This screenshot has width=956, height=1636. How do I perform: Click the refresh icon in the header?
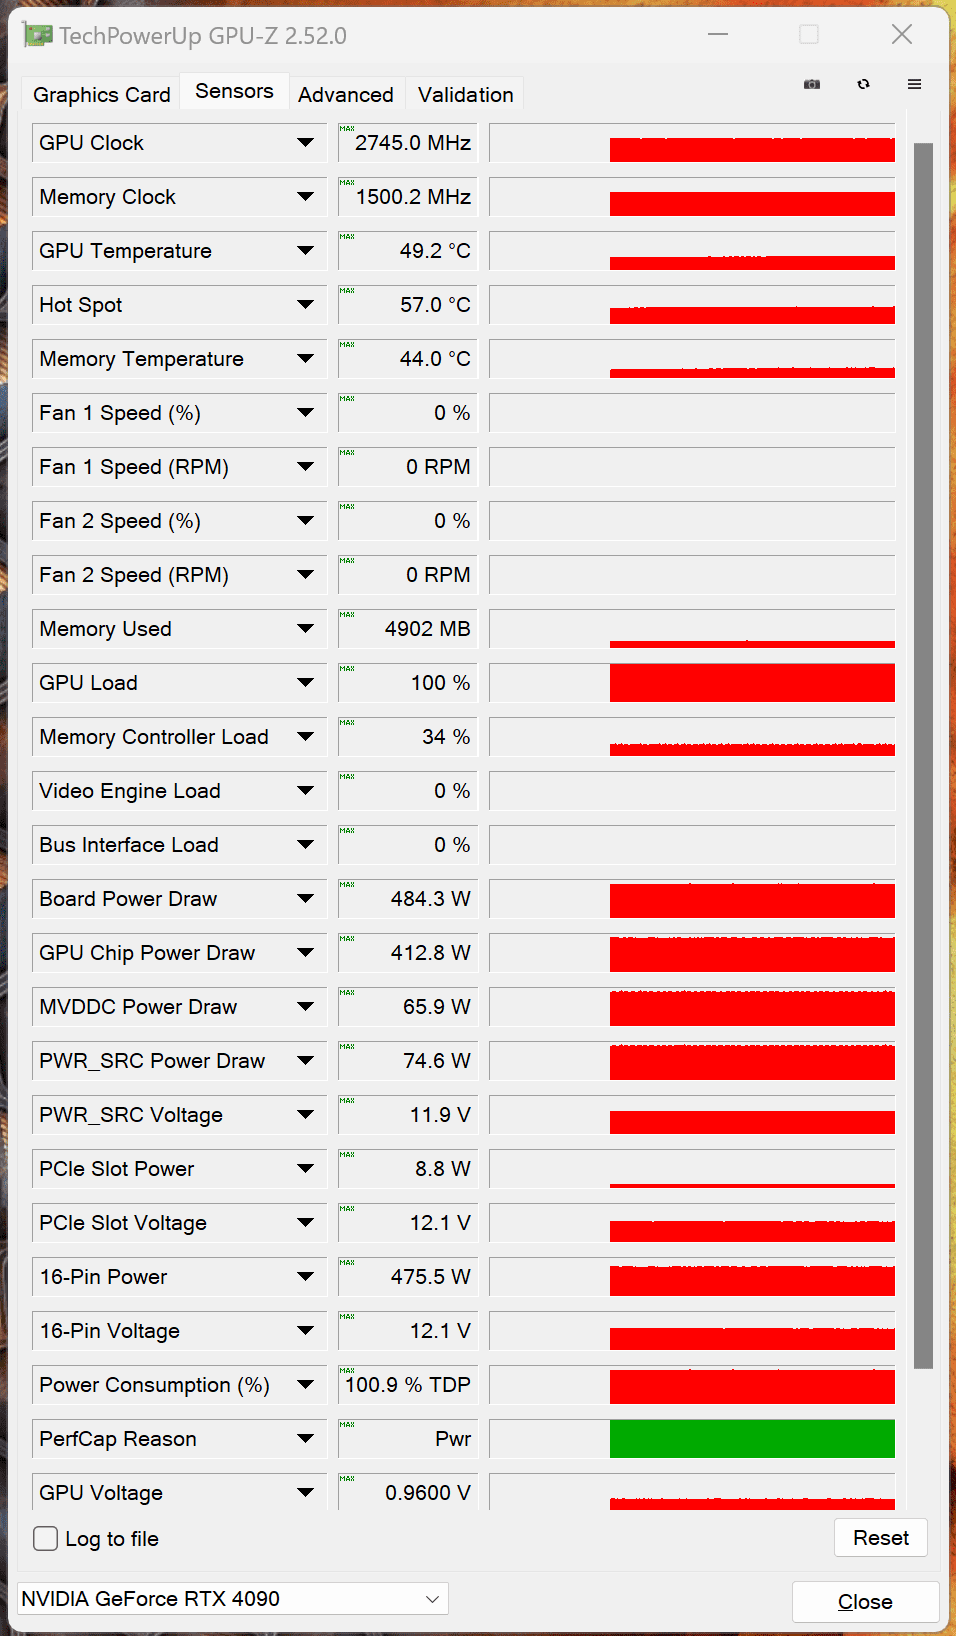pos(863,85)
